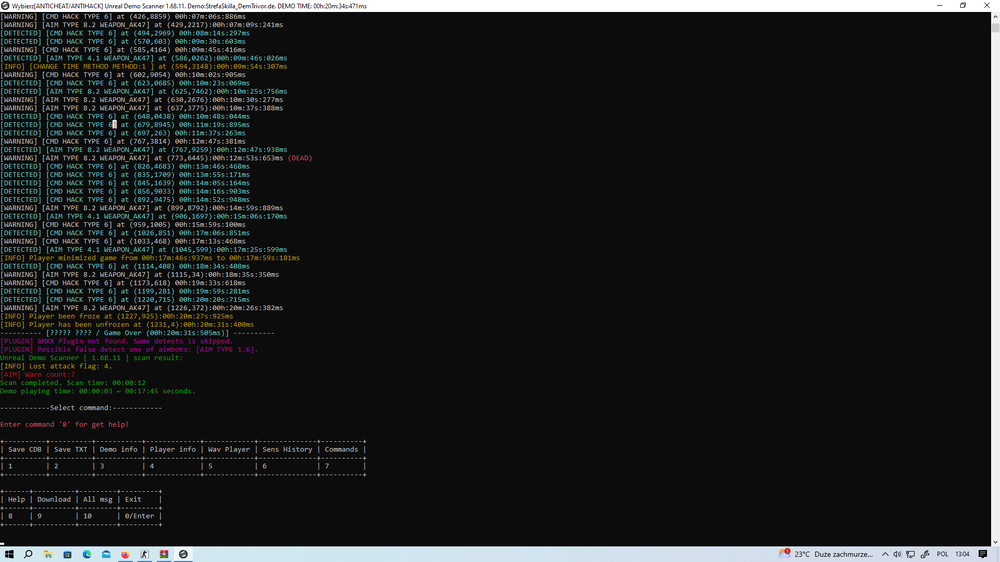Click 'Select command:' heading
Image resolution: width=1000 pixels, height=562 pixels.
click(x=81, y=408)
